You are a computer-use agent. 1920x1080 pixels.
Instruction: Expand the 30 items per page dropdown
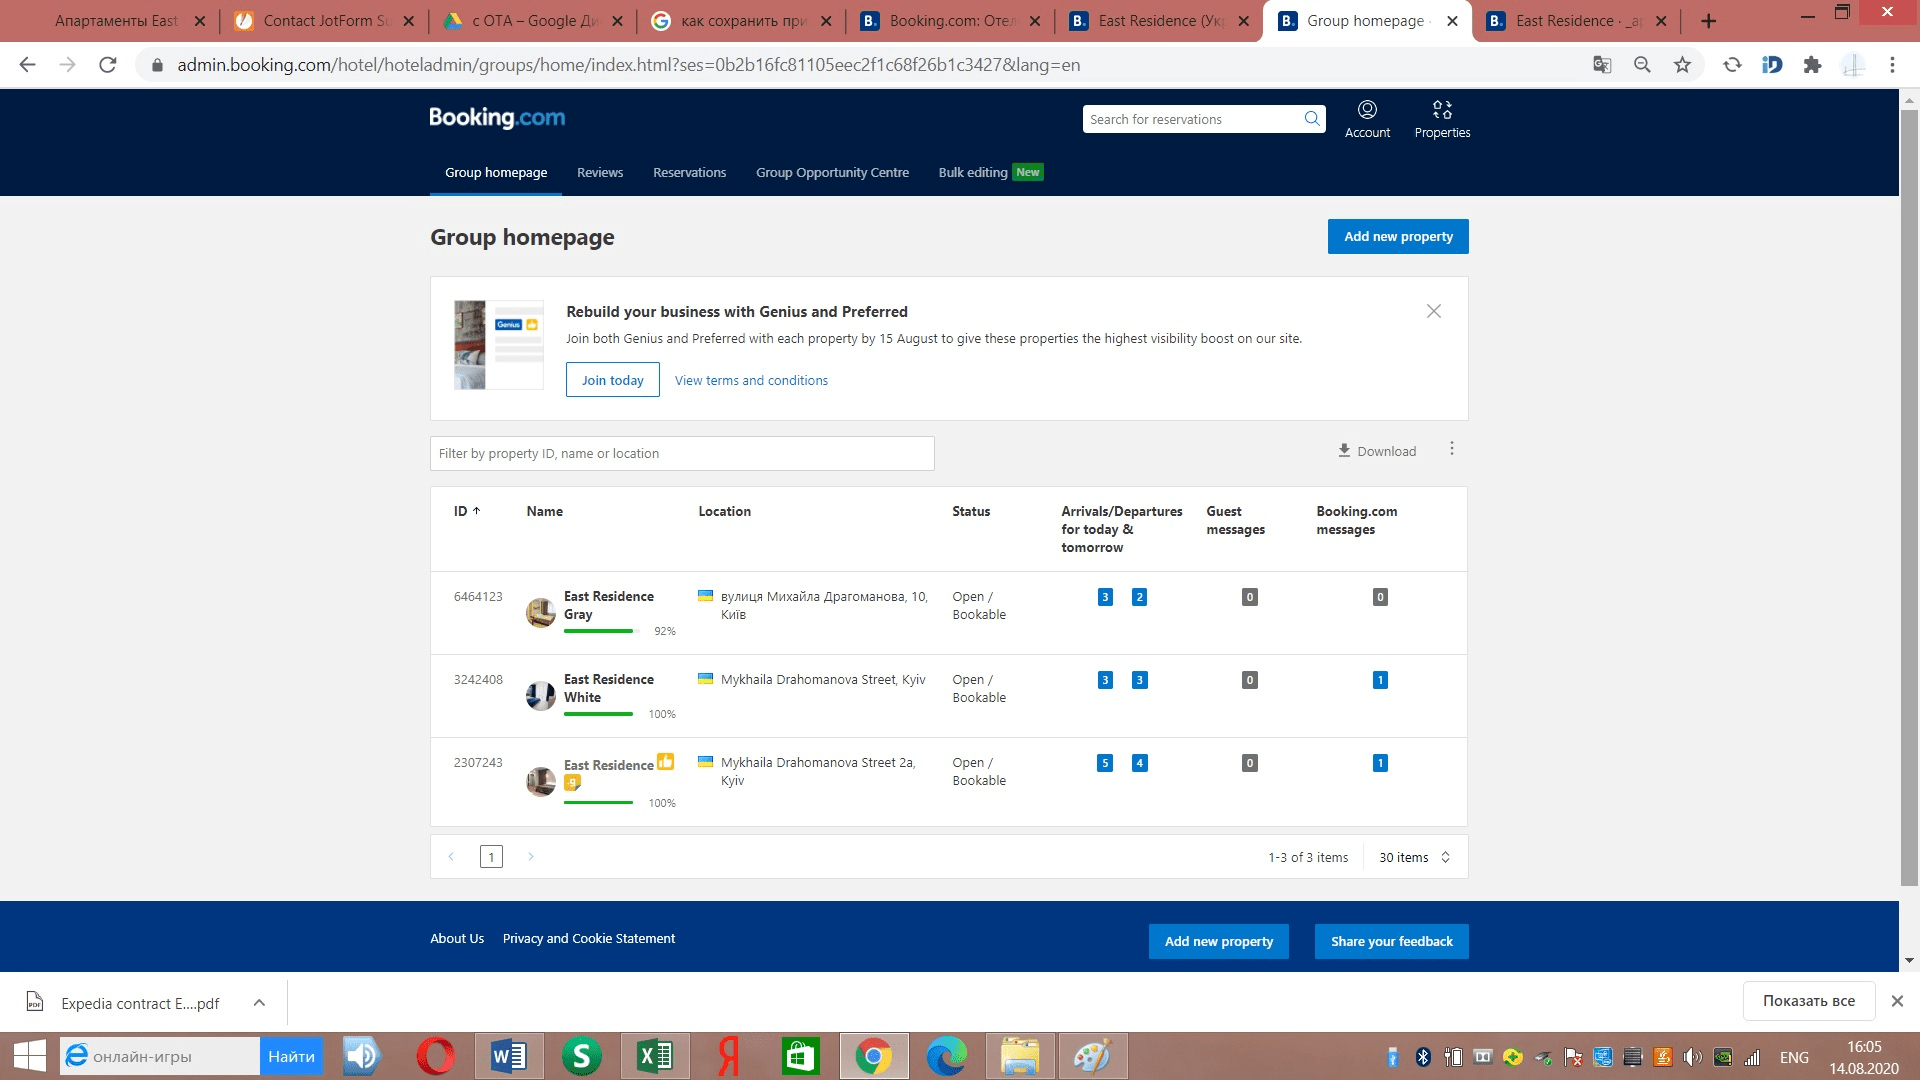[x=1414, y=858]
